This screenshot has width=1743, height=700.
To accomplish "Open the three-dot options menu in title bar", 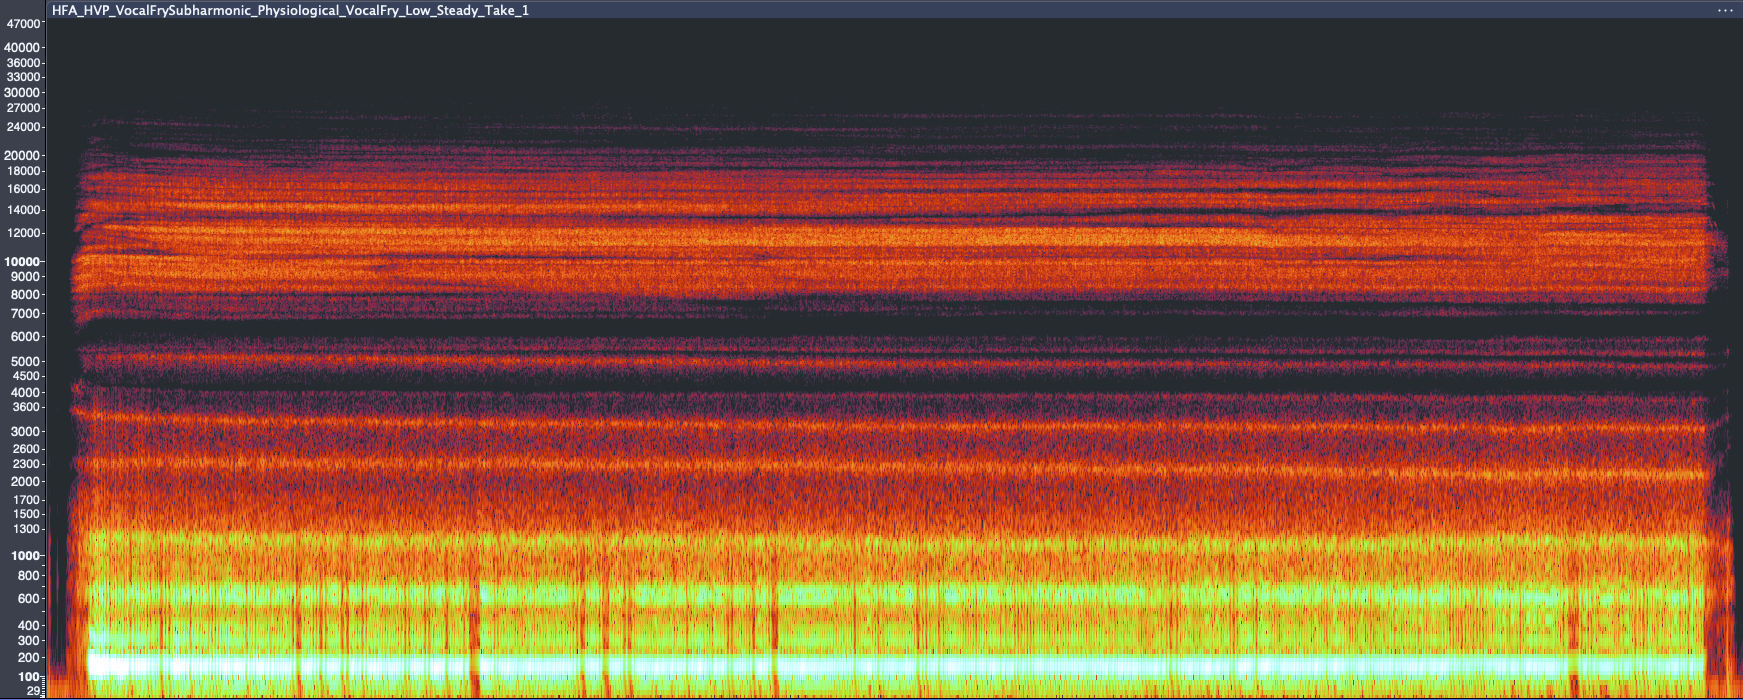I will (1725, 10).
